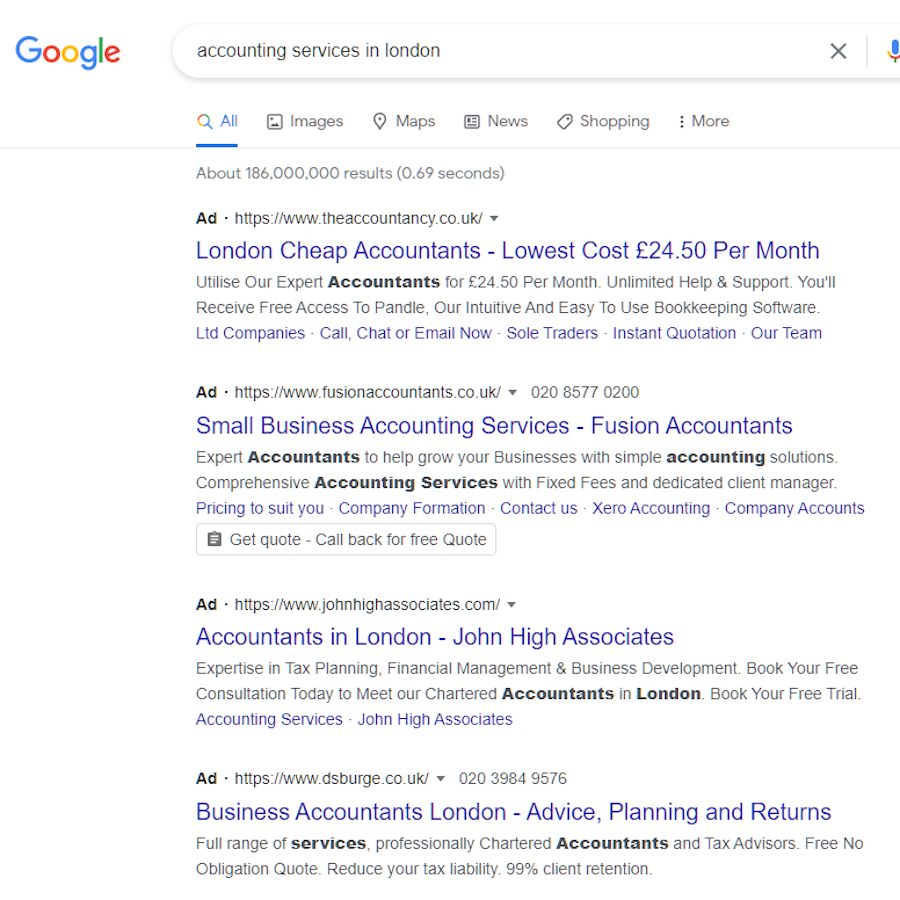Clear the search box with X icon
The image size is (900, 900).
click(838, 51)
